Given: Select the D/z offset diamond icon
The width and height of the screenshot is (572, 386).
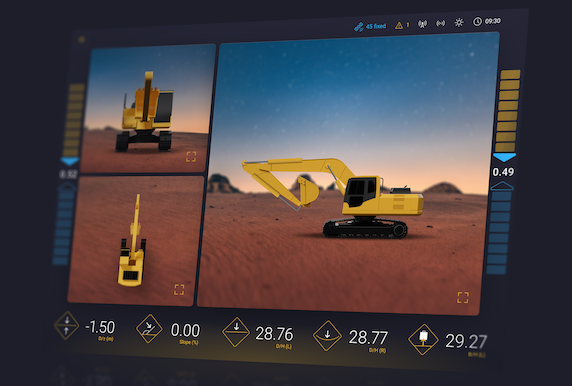Looking at the screenshot, I should (x=66, y=325).
